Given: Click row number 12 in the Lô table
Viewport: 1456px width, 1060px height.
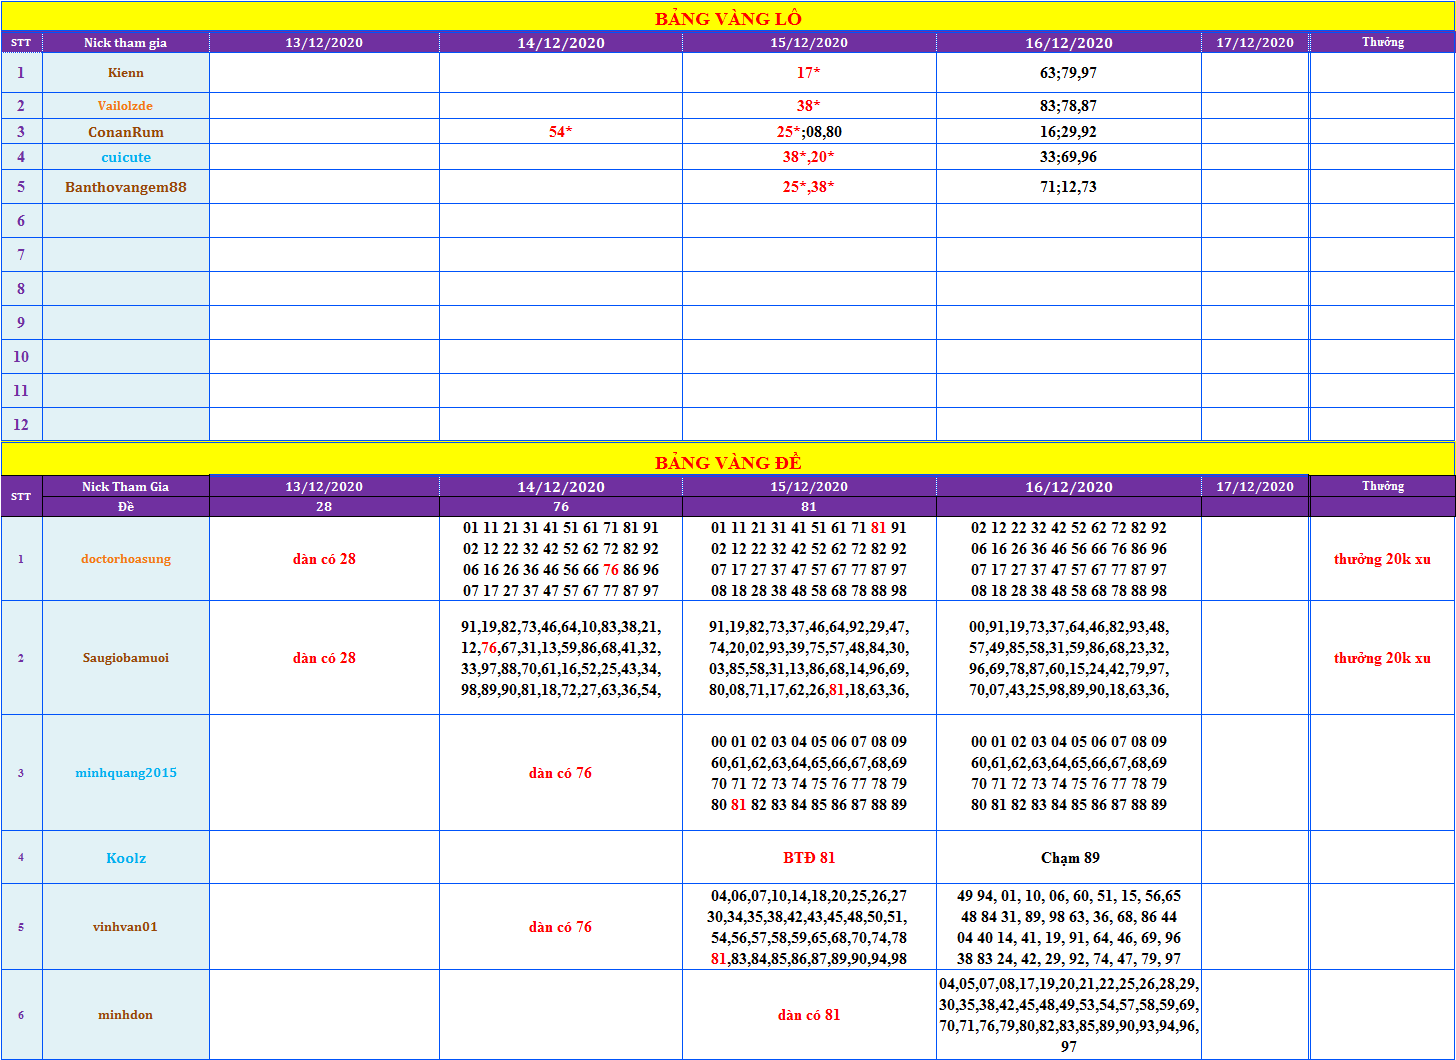Looking at the screenshot, I should click(x=21, y=425).
